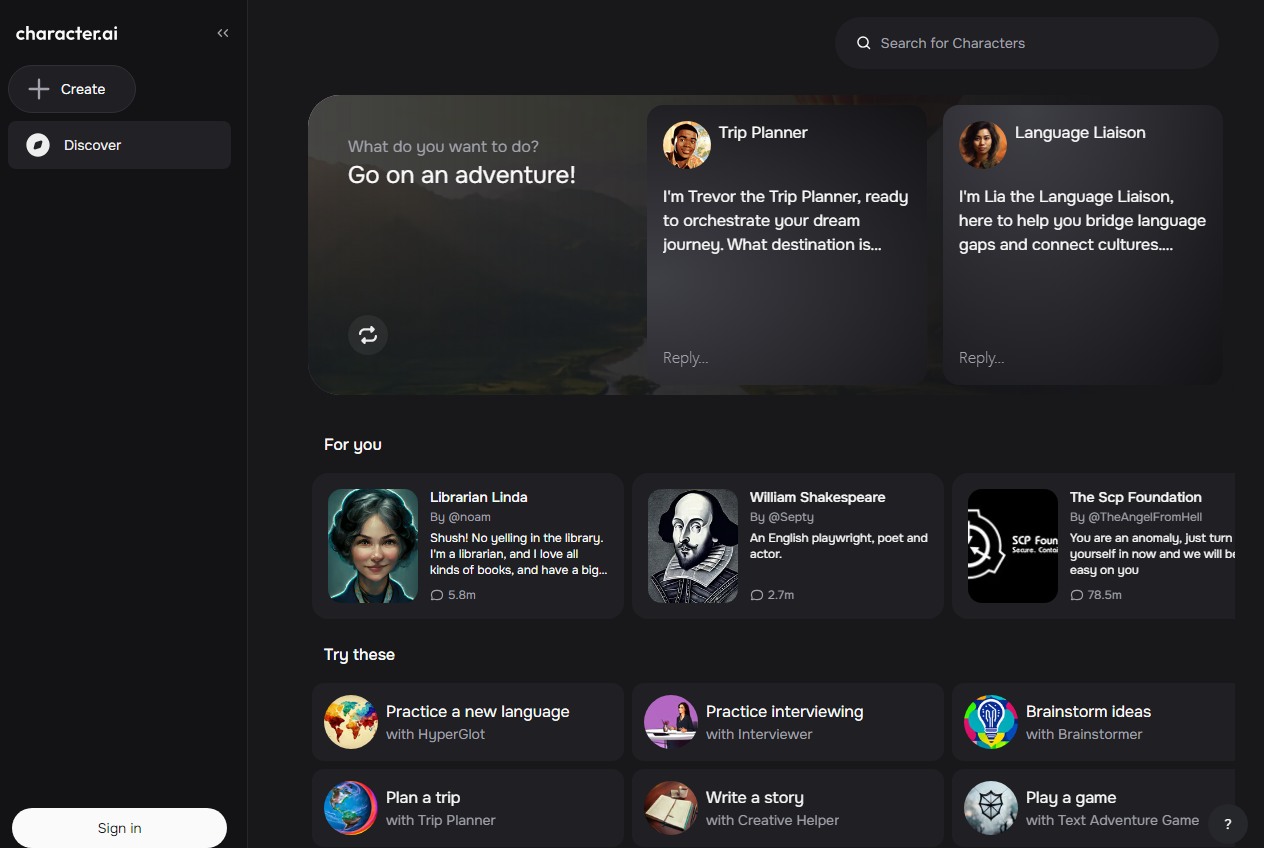Click chat count icon on William Shakespeare
1264x848 pixels.
click(756, 595)
